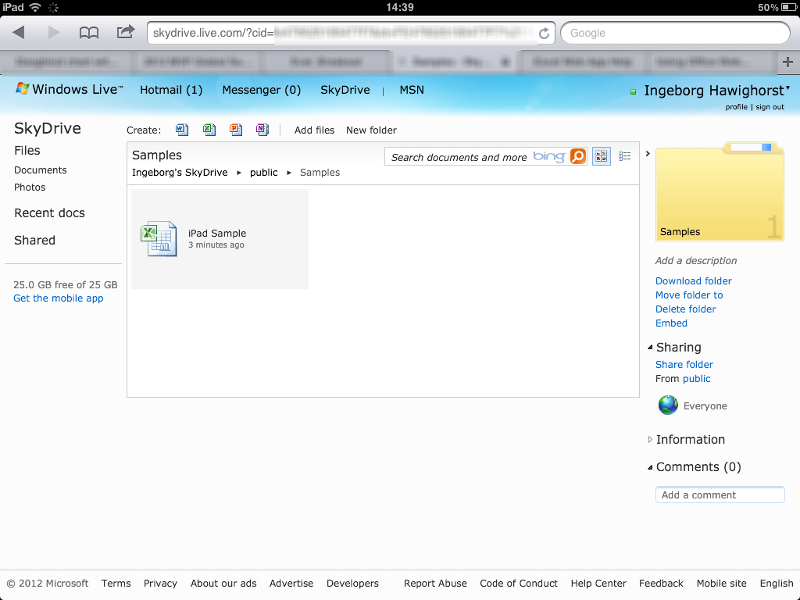This screenshot has height=600, width=800.
Task: Click Add a description
Action: (x=696, y=261)
